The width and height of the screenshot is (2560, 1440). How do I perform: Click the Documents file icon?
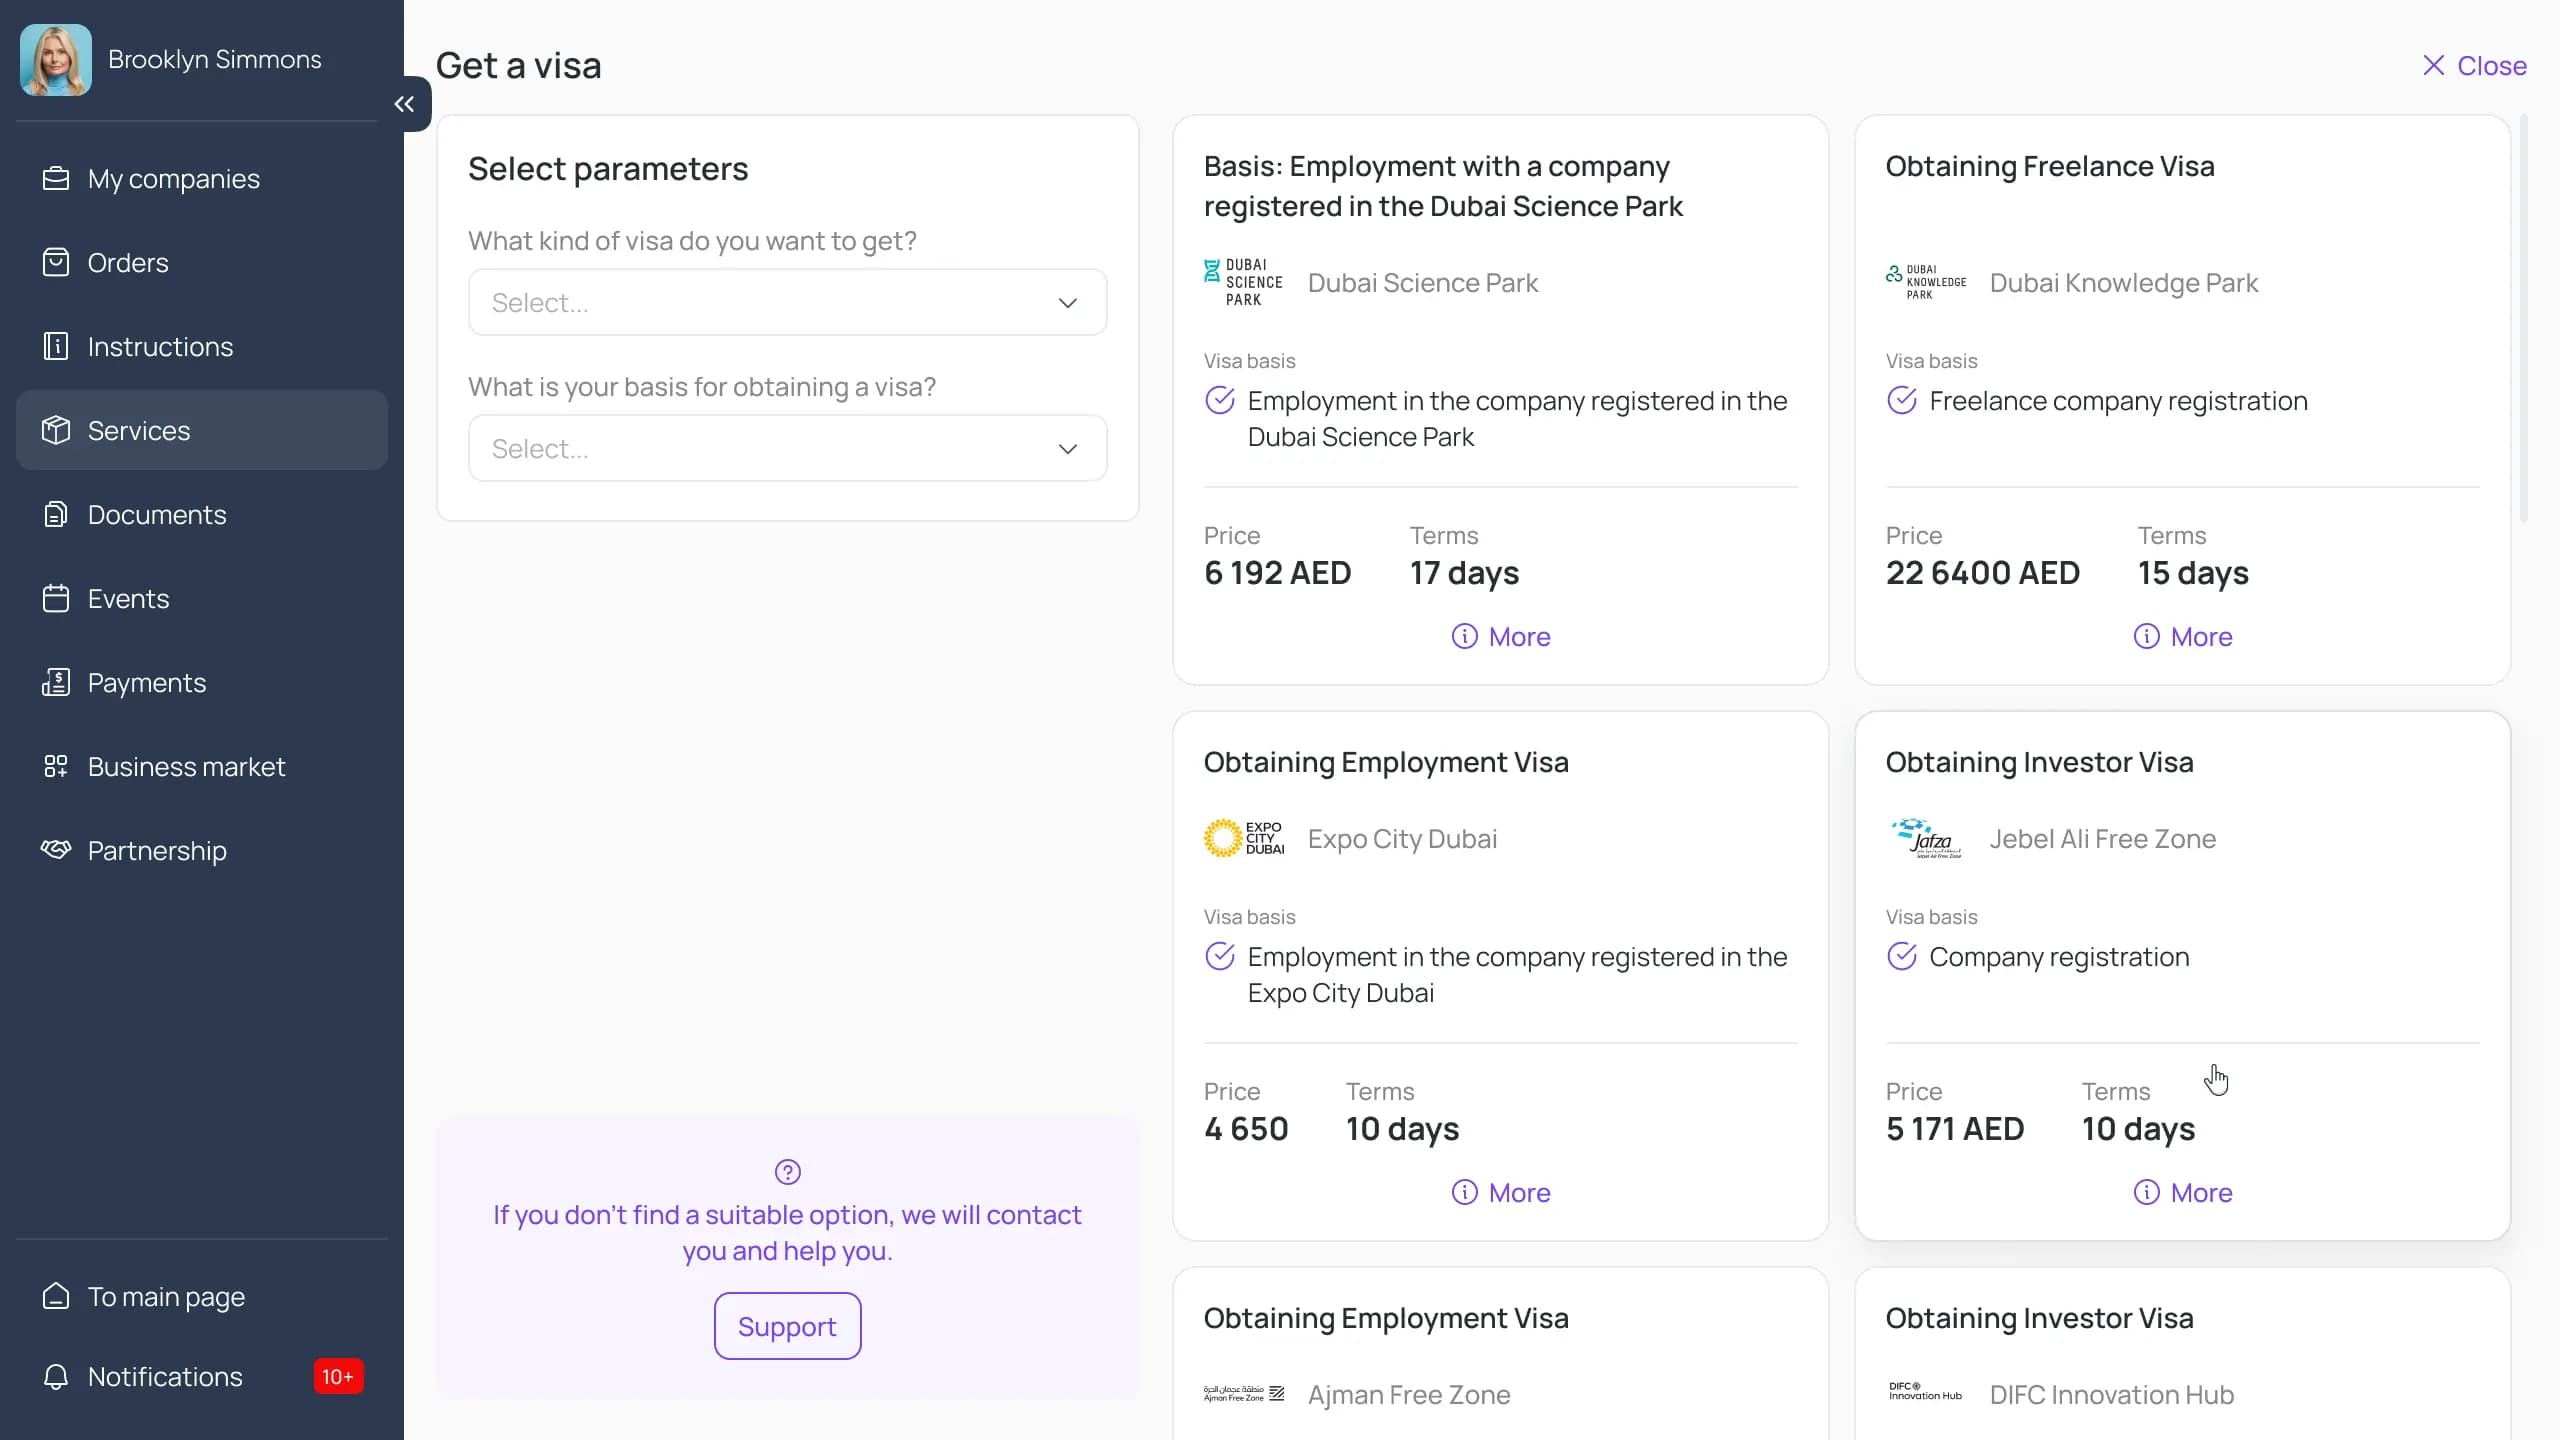pos(56,515)
